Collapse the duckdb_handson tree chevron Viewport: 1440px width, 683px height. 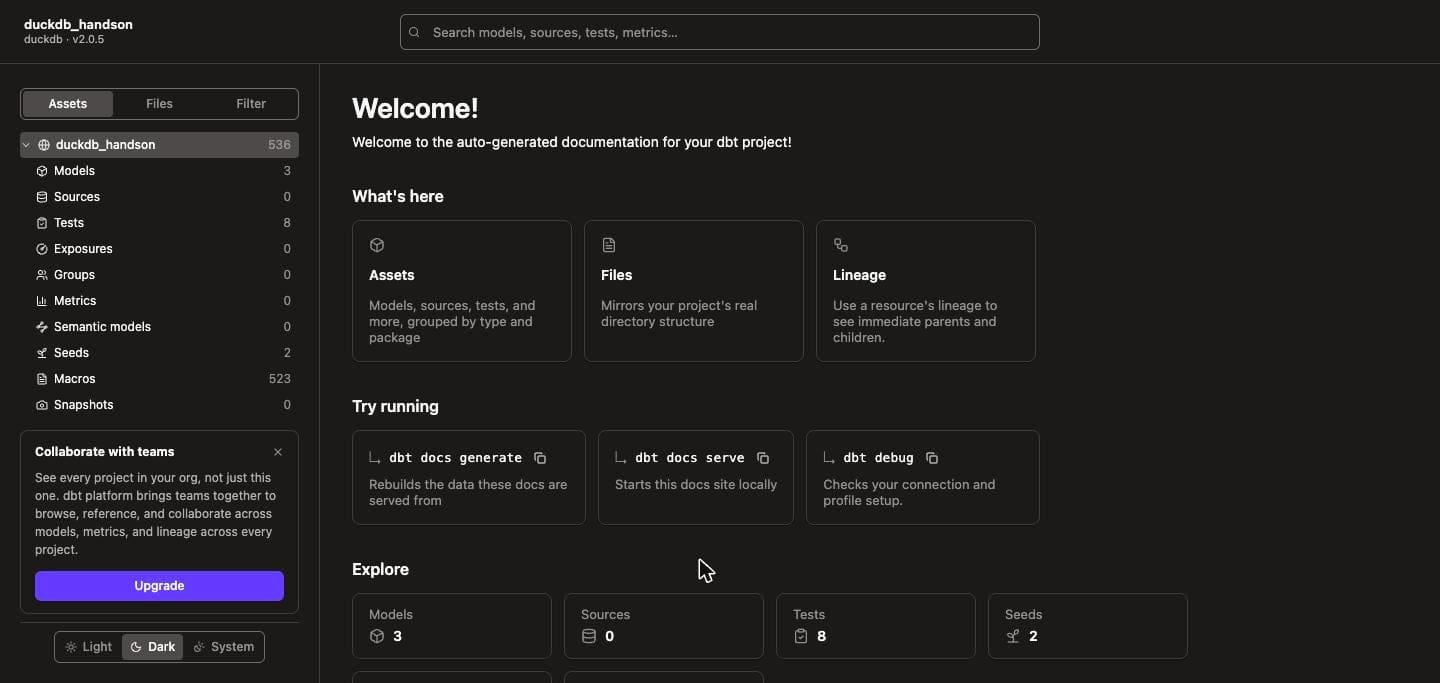(27, 145)
